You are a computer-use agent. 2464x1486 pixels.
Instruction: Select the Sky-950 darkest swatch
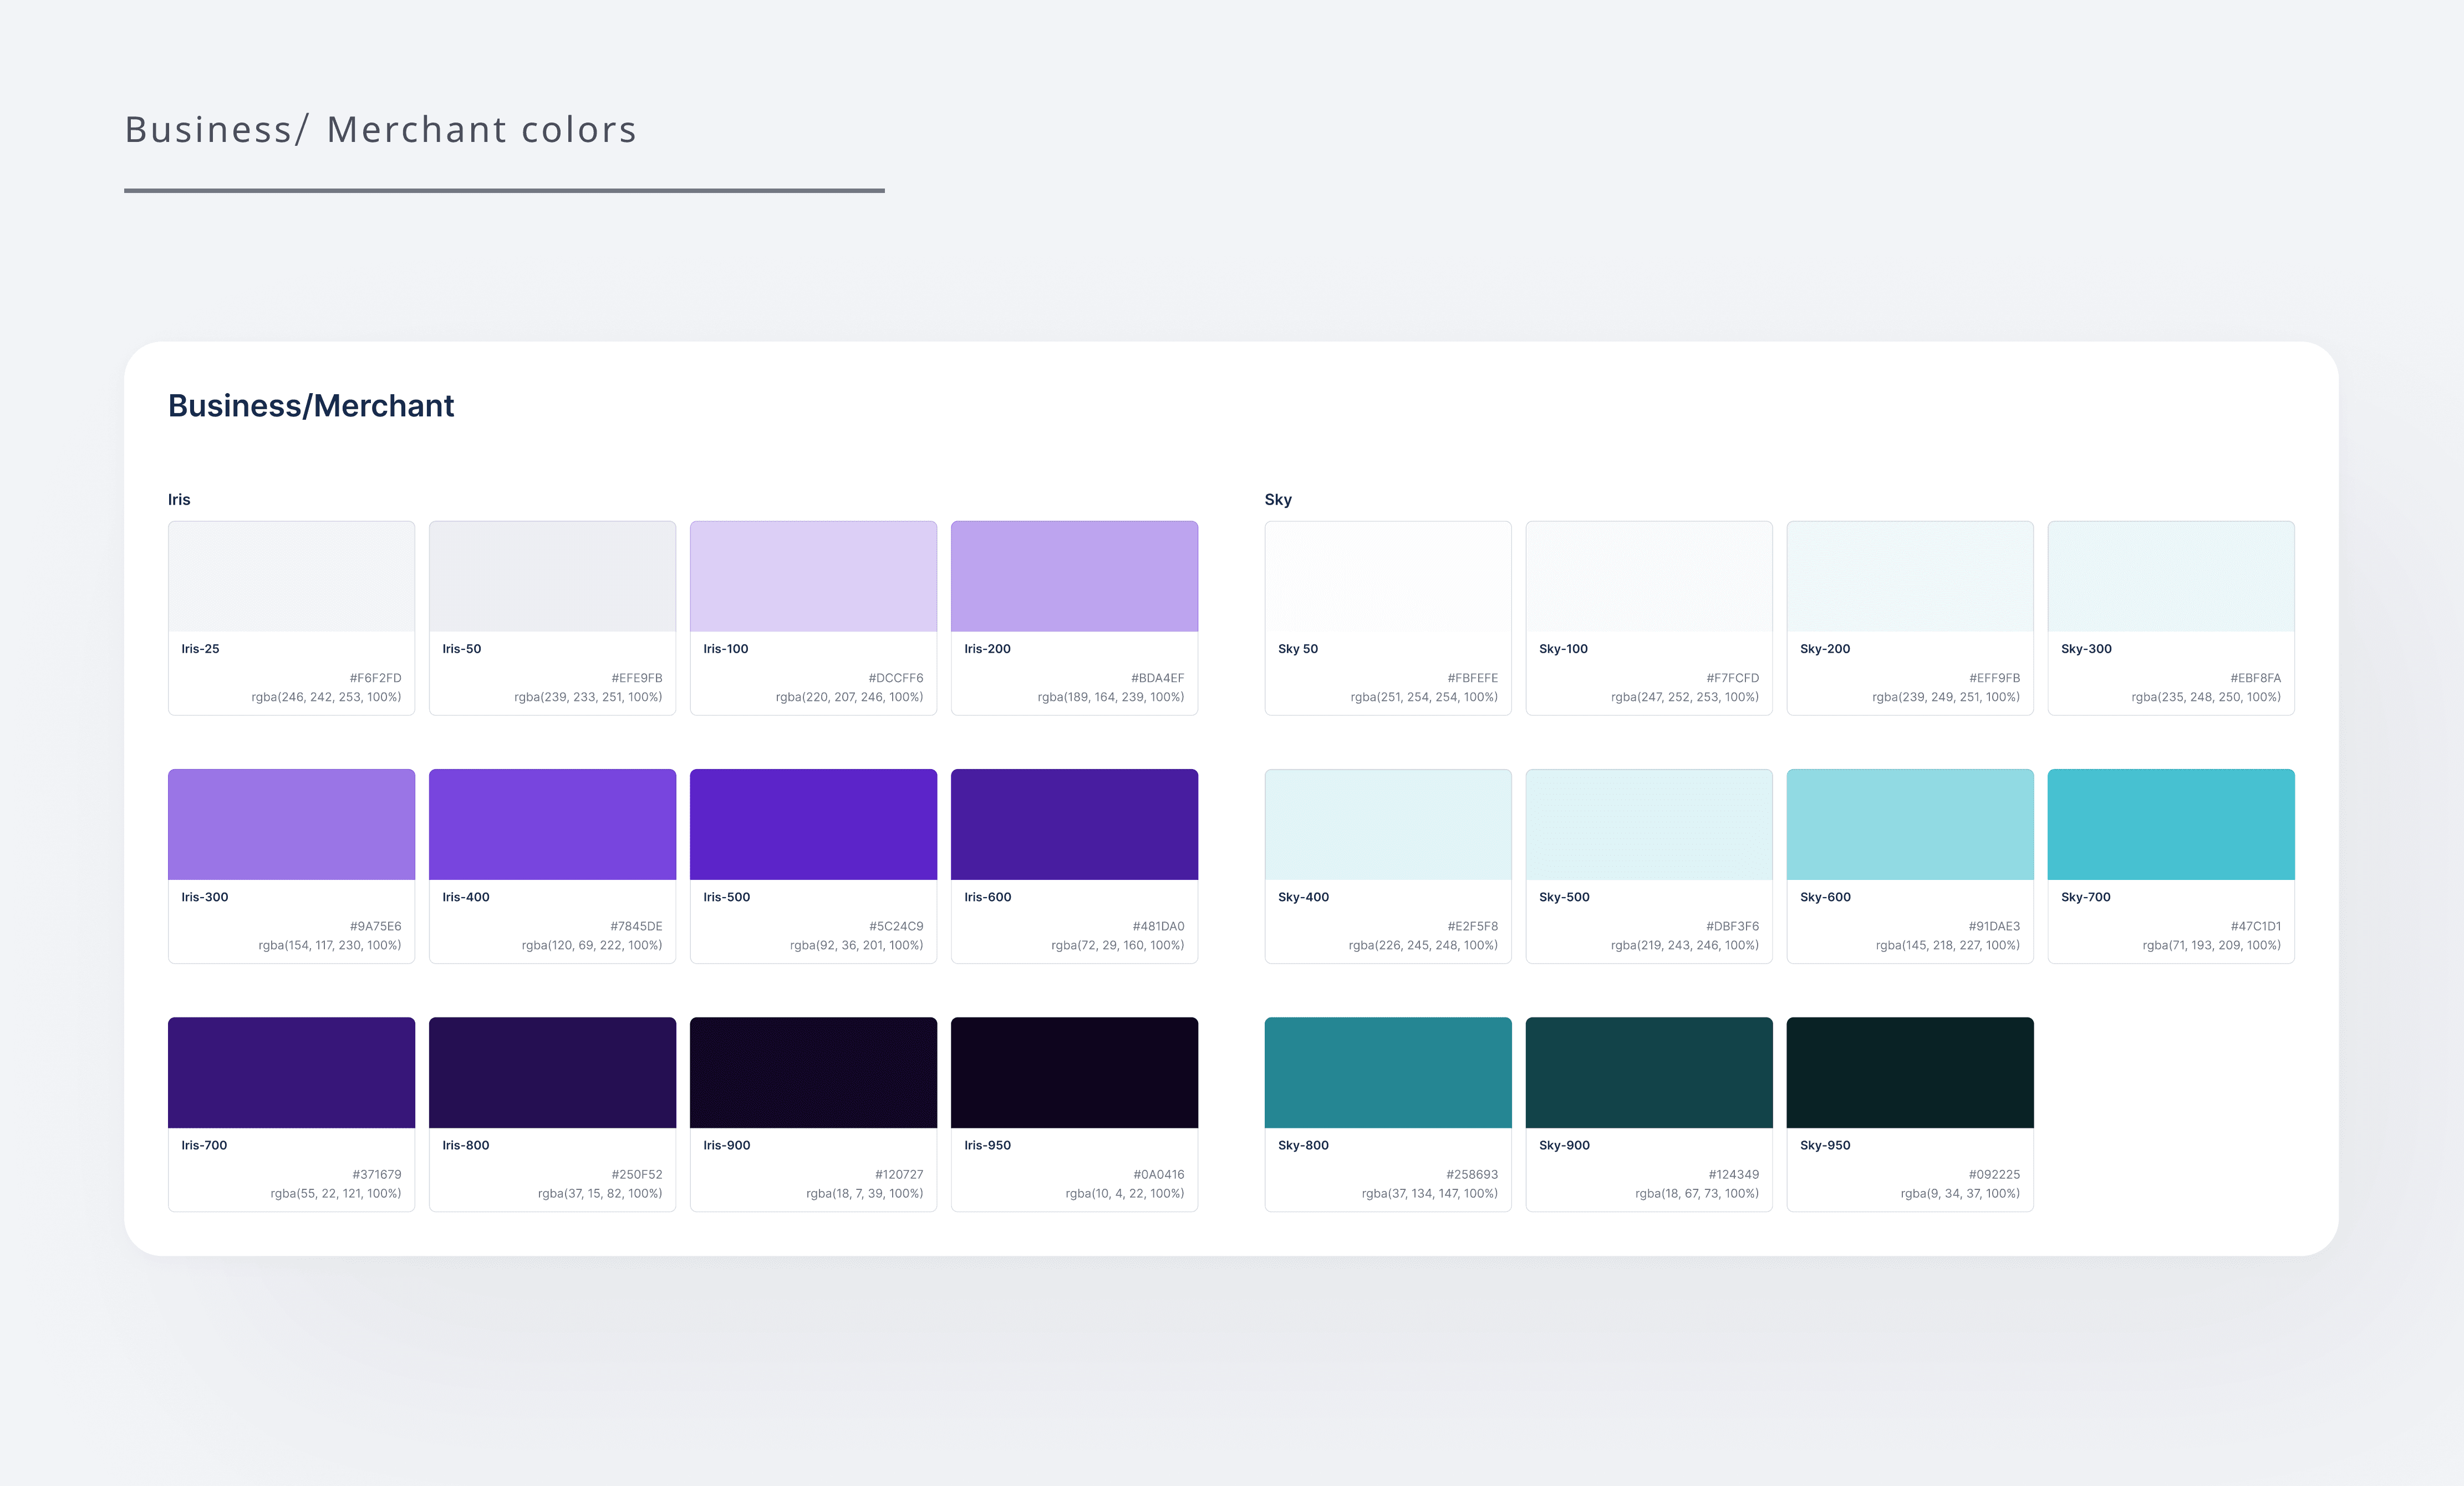point(1909,1072)
